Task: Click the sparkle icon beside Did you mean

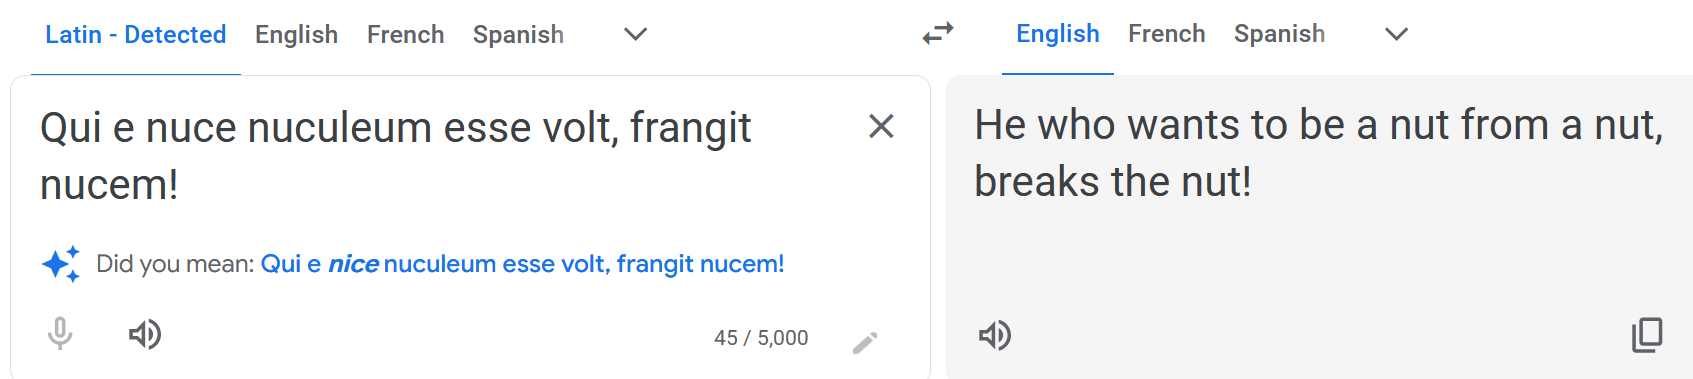Action: click(x=61, y=264)
